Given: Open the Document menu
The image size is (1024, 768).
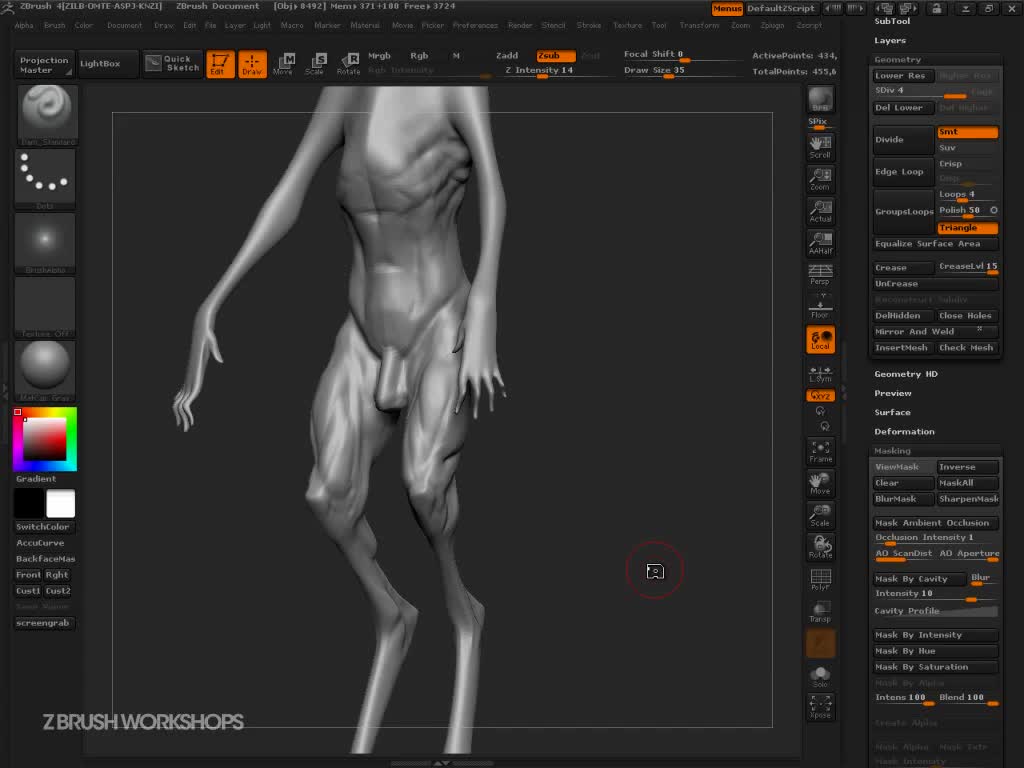Looking at the screenshot, I should coord(124,25).
